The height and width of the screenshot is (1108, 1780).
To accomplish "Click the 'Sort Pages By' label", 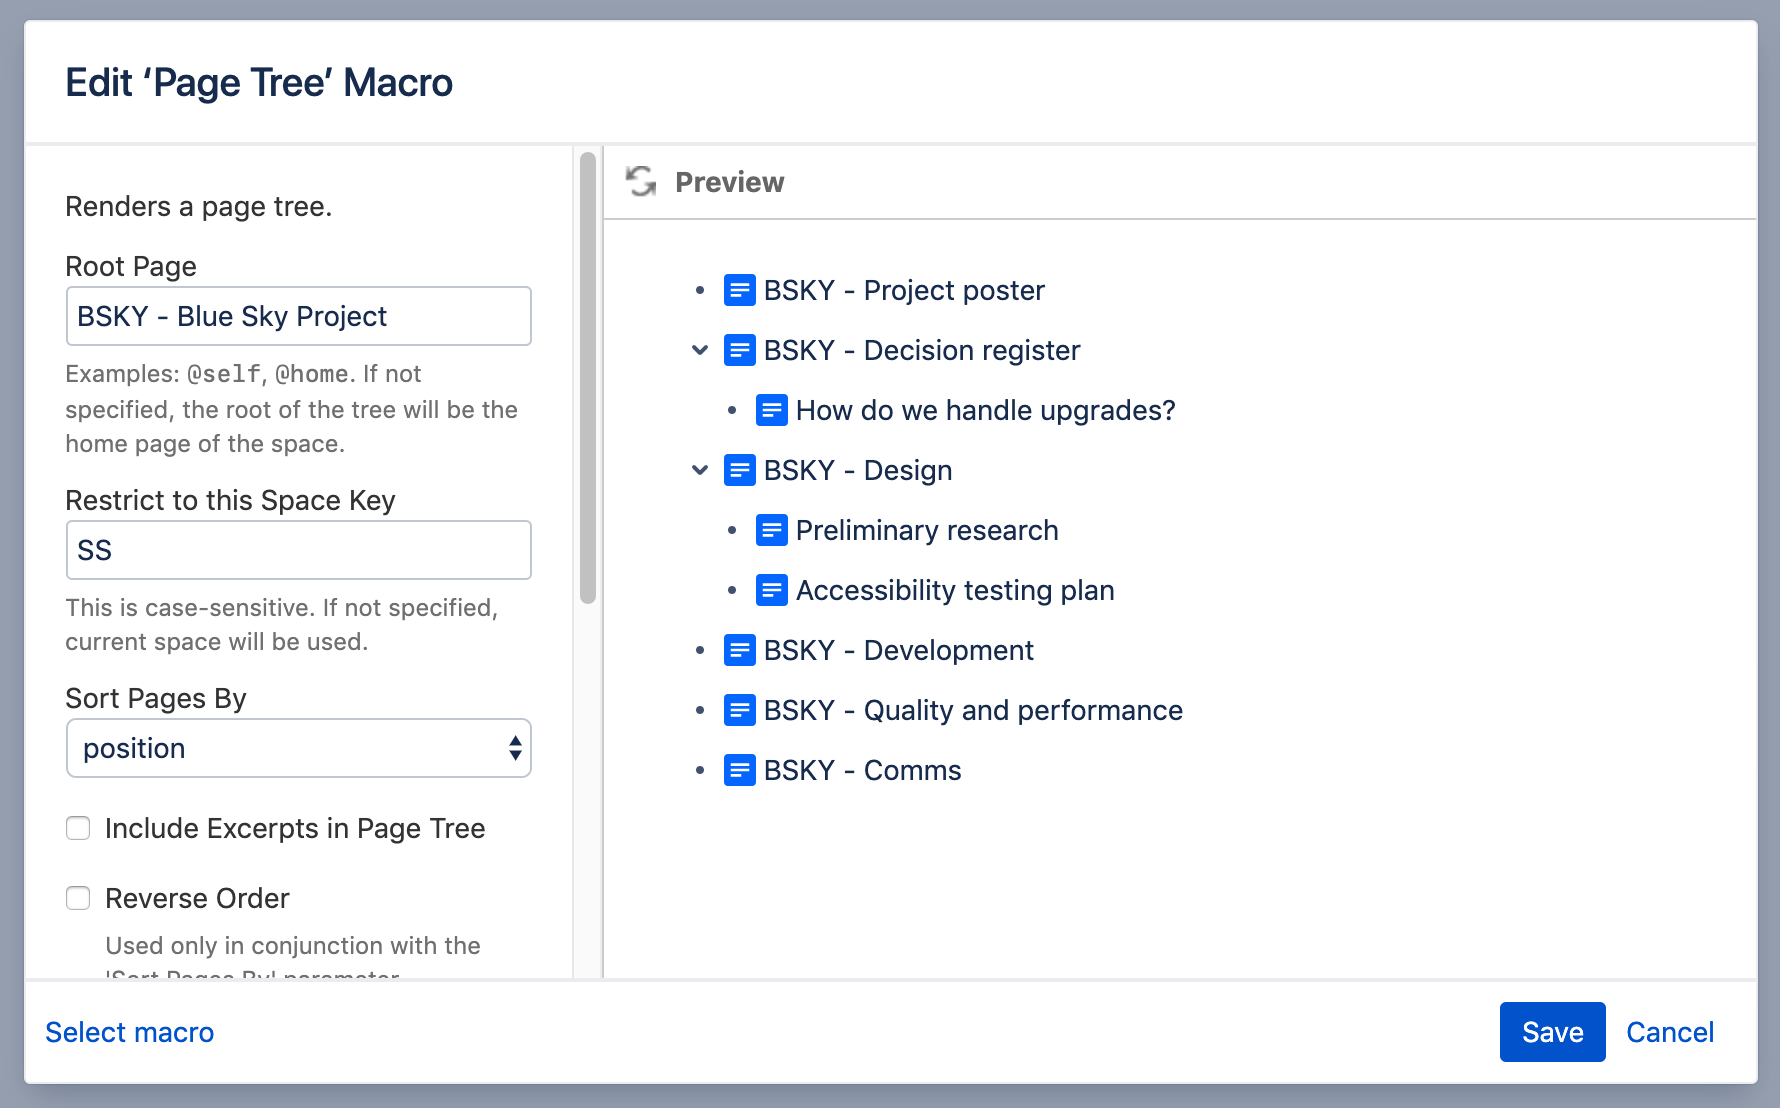I will [x=156, y=698].
